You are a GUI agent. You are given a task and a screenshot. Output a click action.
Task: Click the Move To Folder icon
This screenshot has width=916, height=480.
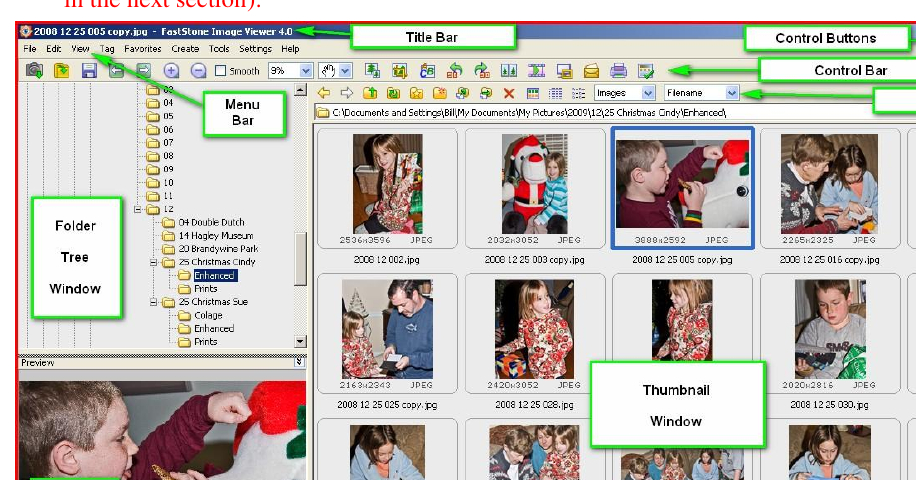click(x=485, y=93)
